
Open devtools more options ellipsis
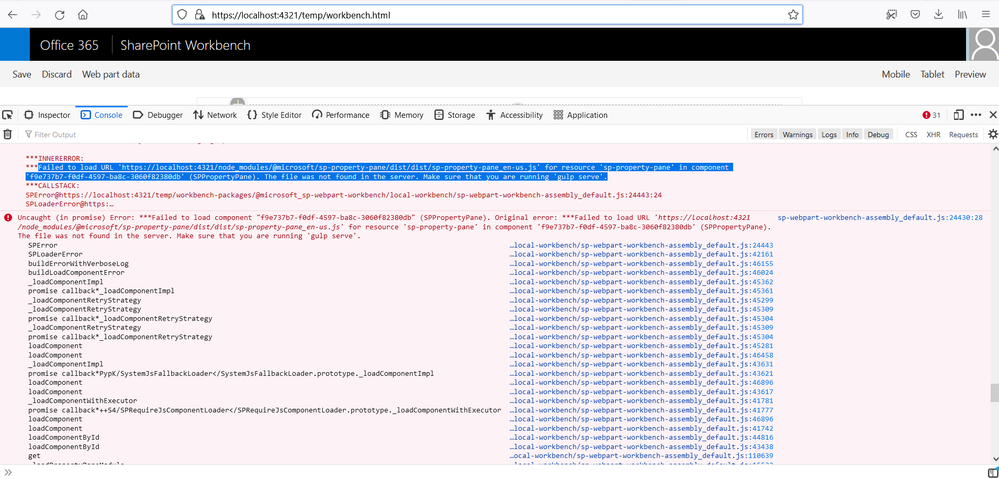tap(976, 115)
